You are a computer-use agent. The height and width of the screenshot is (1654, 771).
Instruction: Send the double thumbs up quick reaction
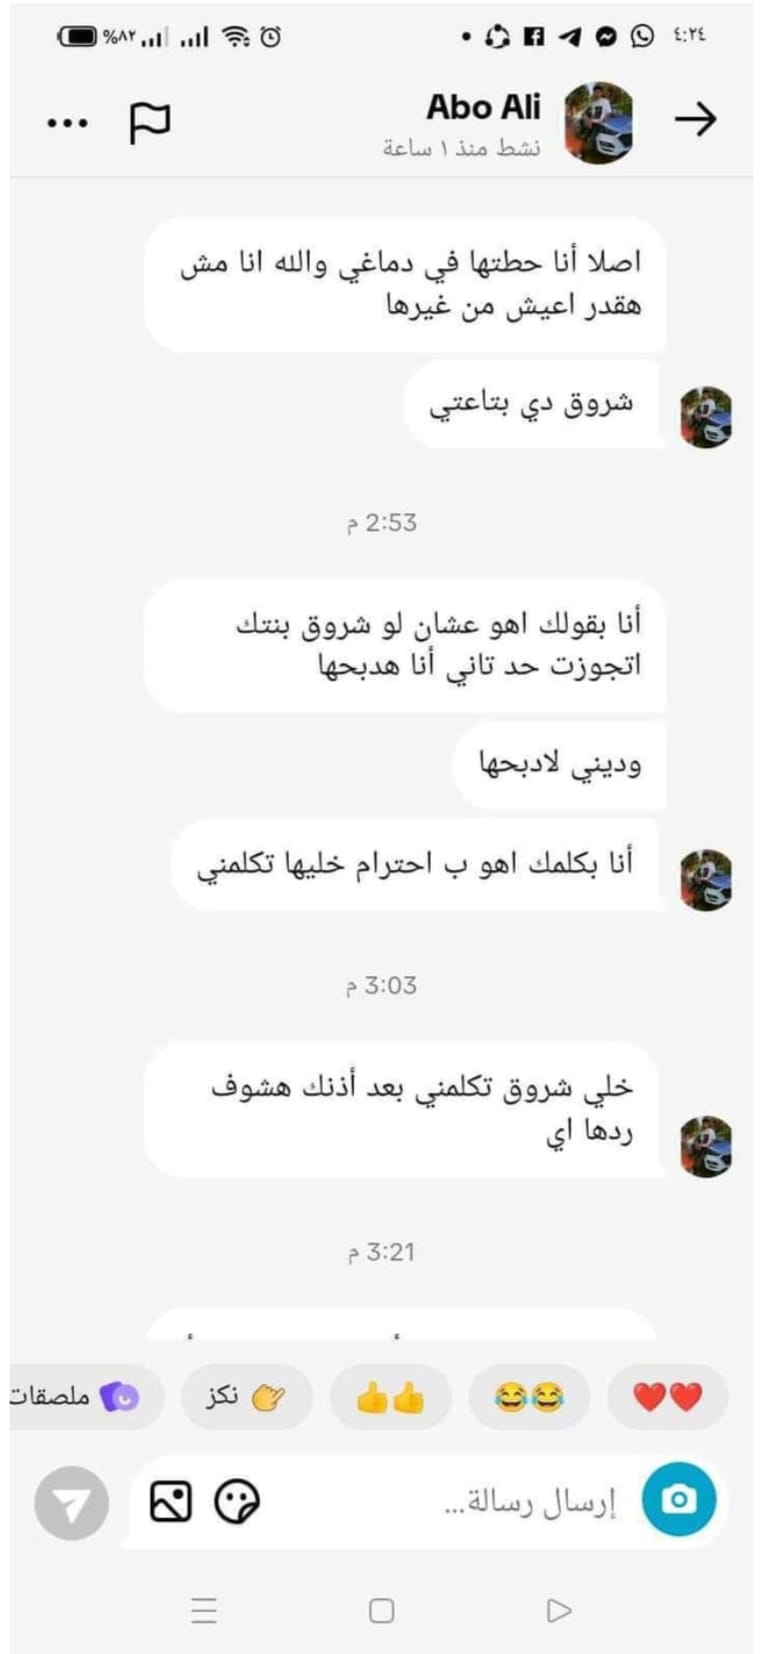click(391, 1397)
